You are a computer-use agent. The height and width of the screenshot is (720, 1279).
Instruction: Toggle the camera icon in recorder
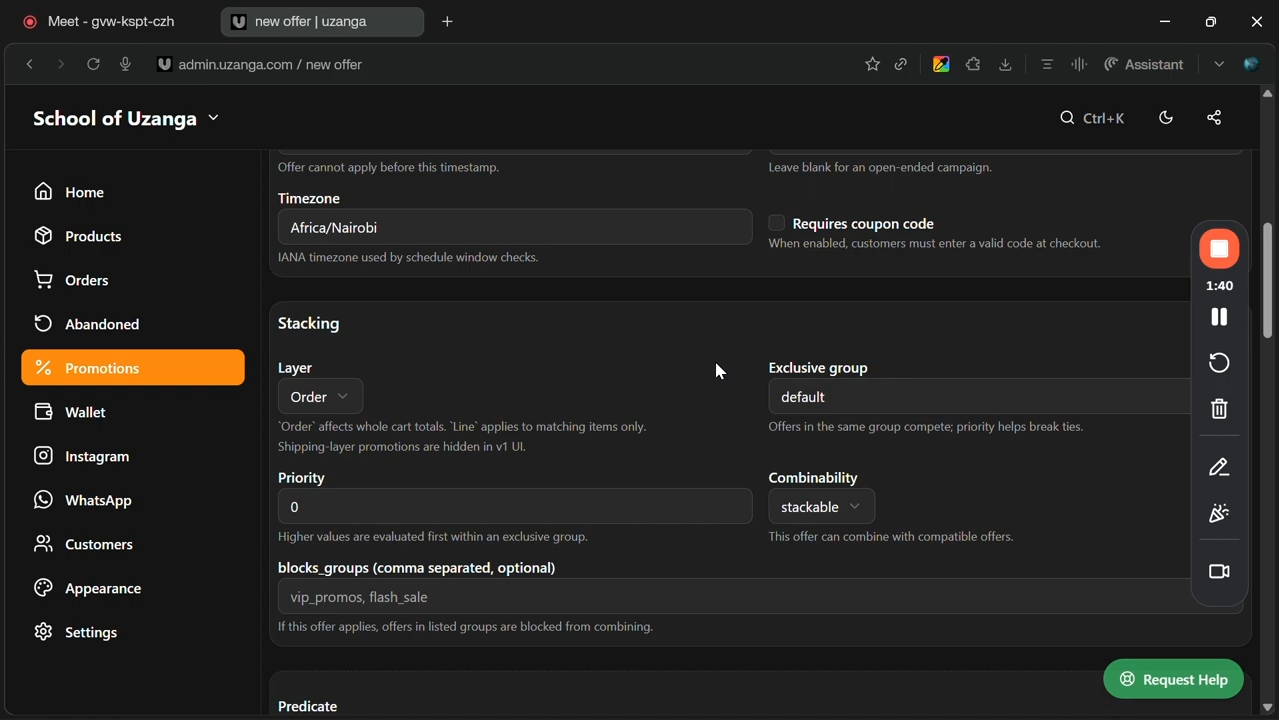tap(1219, 571)
